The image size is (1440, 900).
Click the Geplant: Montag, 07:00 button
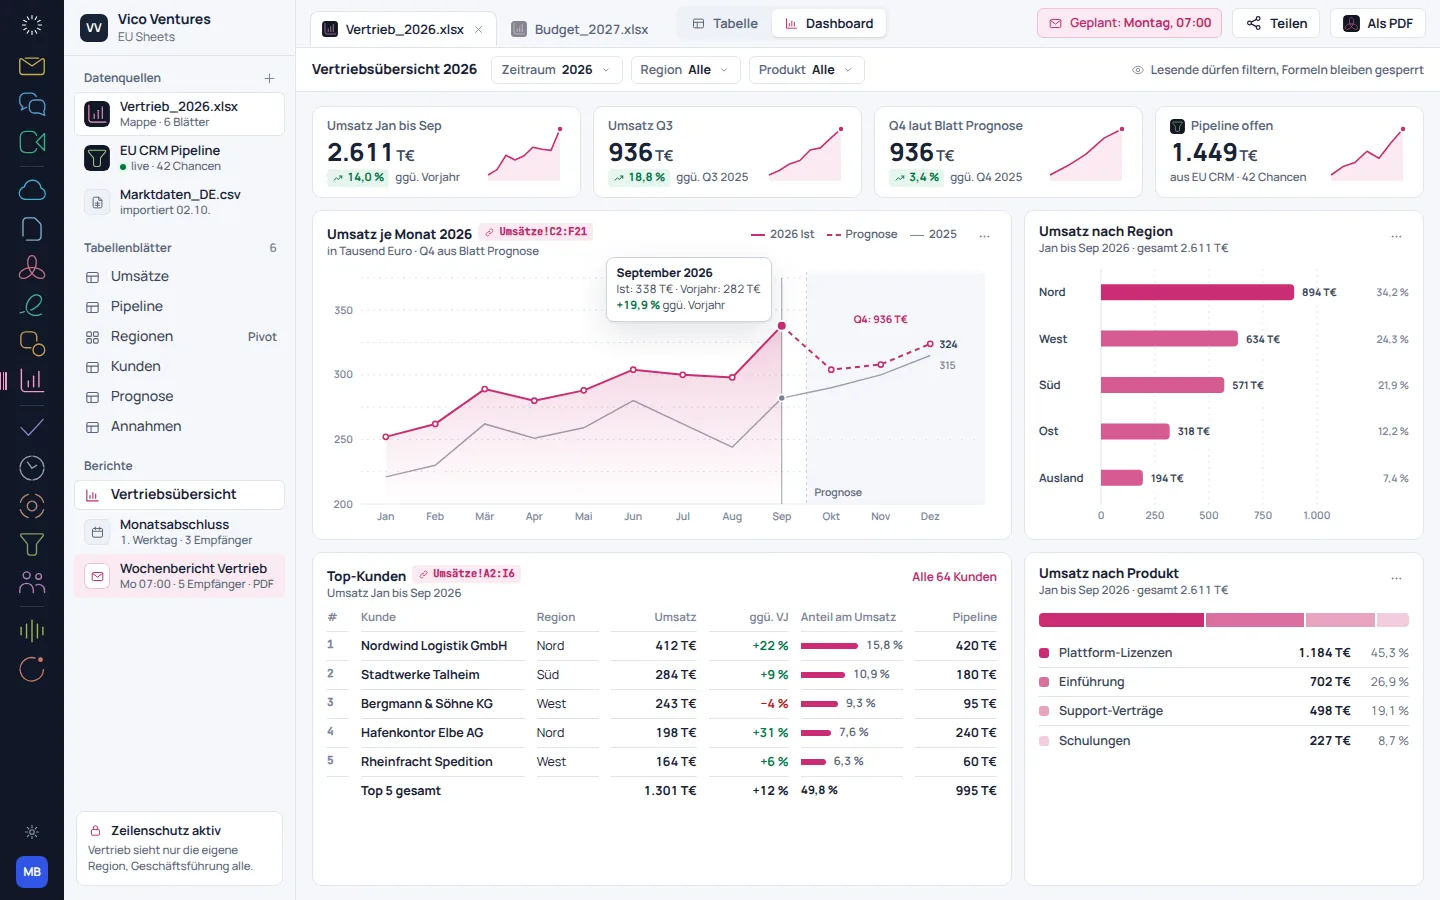[x=1129, y=23]
